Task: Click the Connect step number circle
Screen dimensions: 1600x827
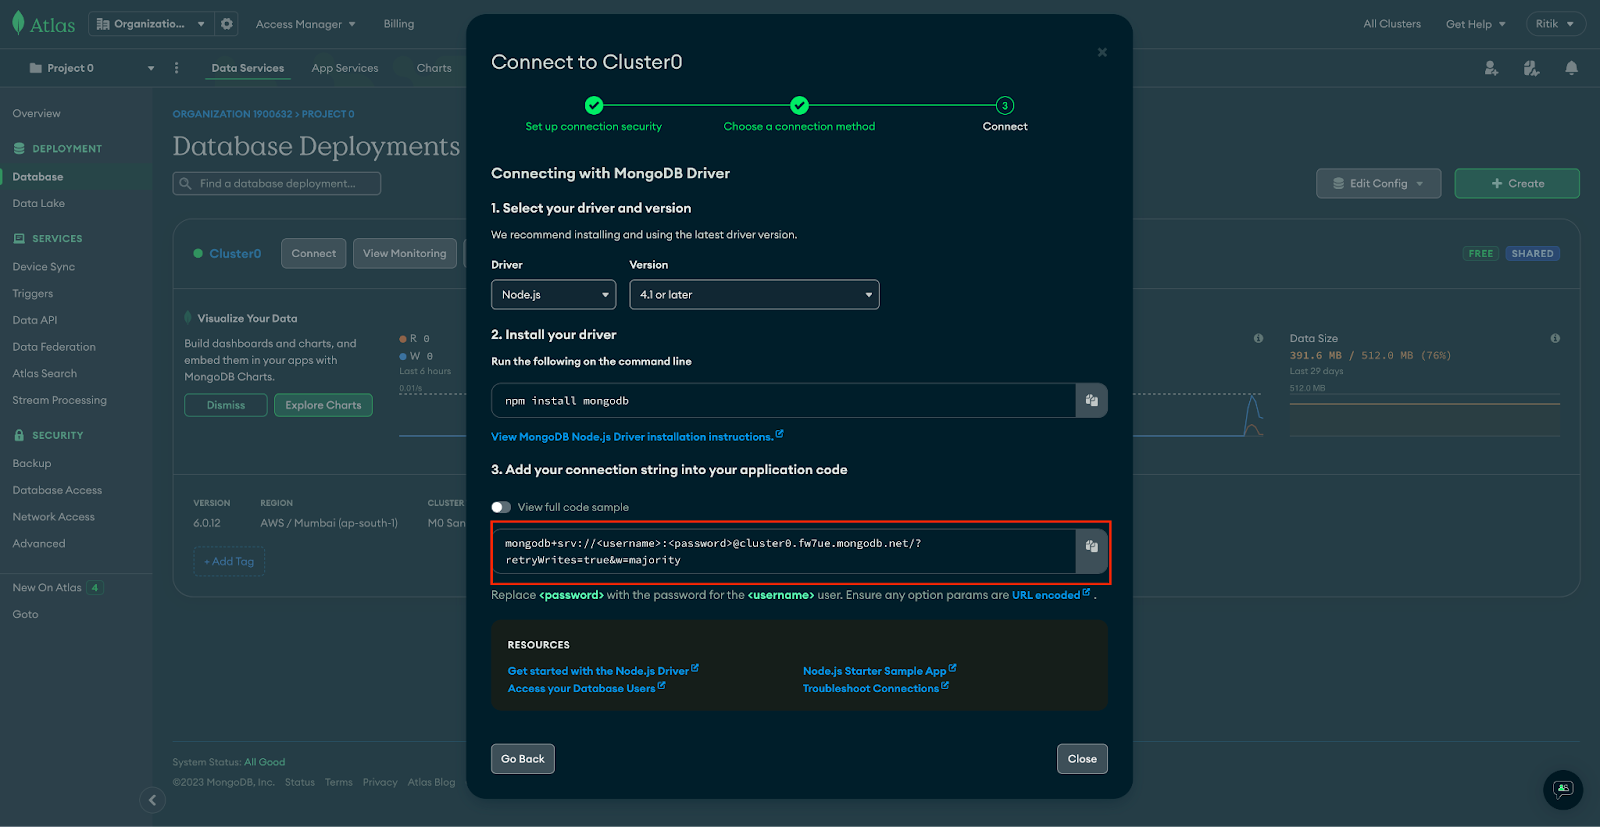Action: [x=1005, y=105]
